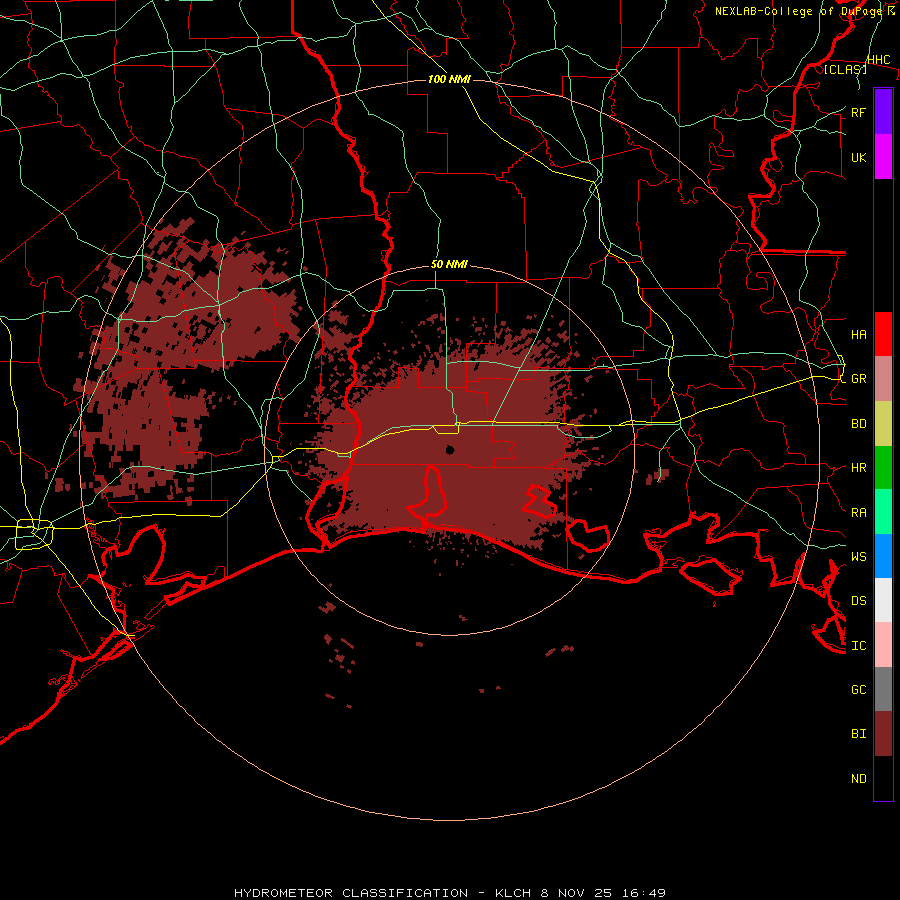
Task: Select the HR label text in legend
Action: click(858, 467)
